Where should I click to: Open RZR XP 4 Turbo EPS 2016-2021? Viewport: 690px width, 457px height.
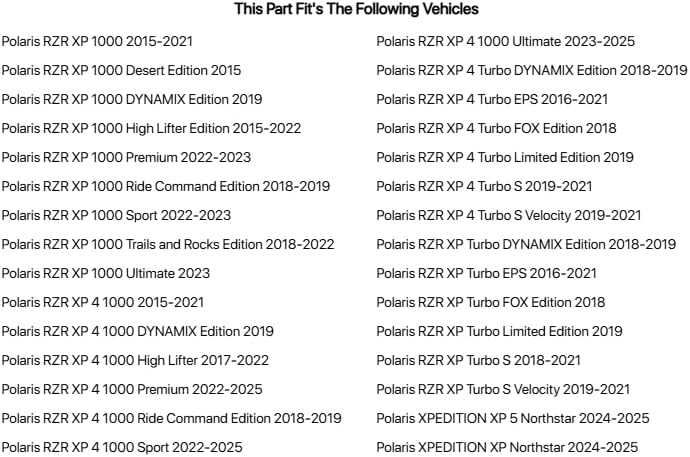coord(492,99)
